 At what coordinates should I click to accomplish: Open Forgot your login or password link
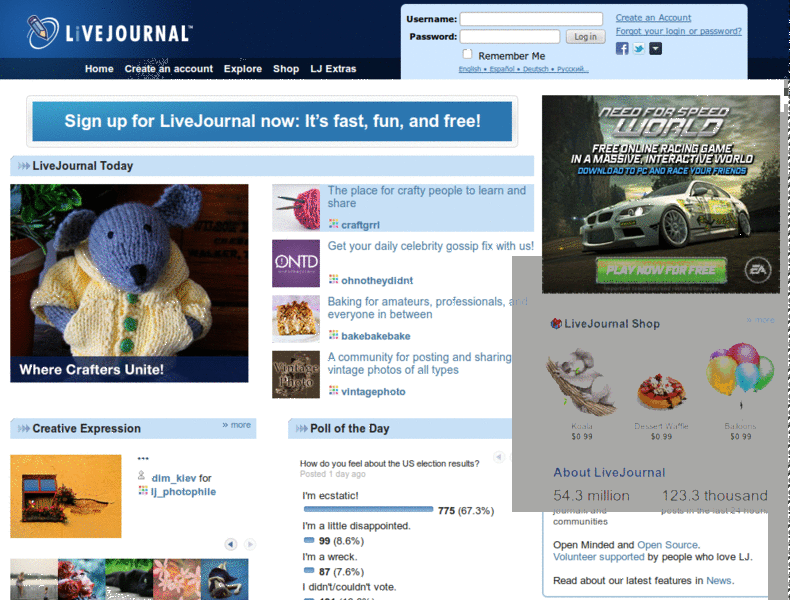(679, 31)
